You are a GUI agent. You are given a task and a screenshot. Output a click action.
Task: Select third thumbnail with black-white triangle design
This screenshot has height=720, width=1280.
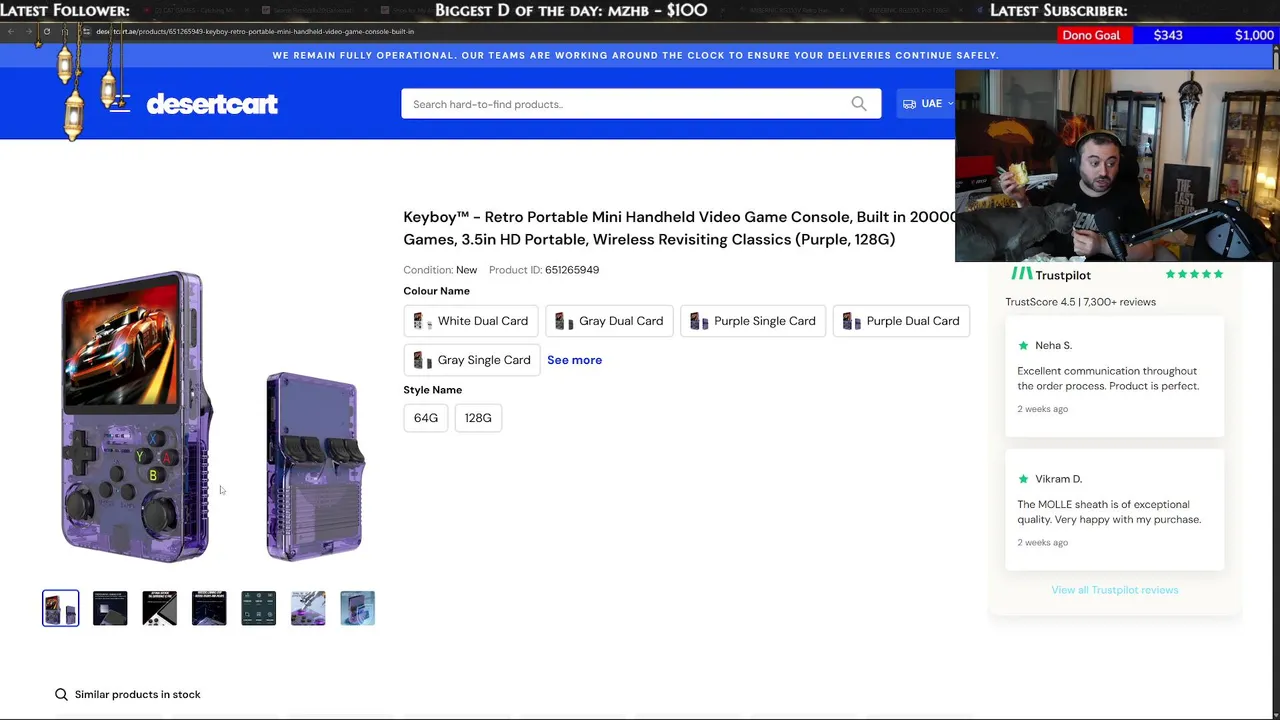[159, 608]
